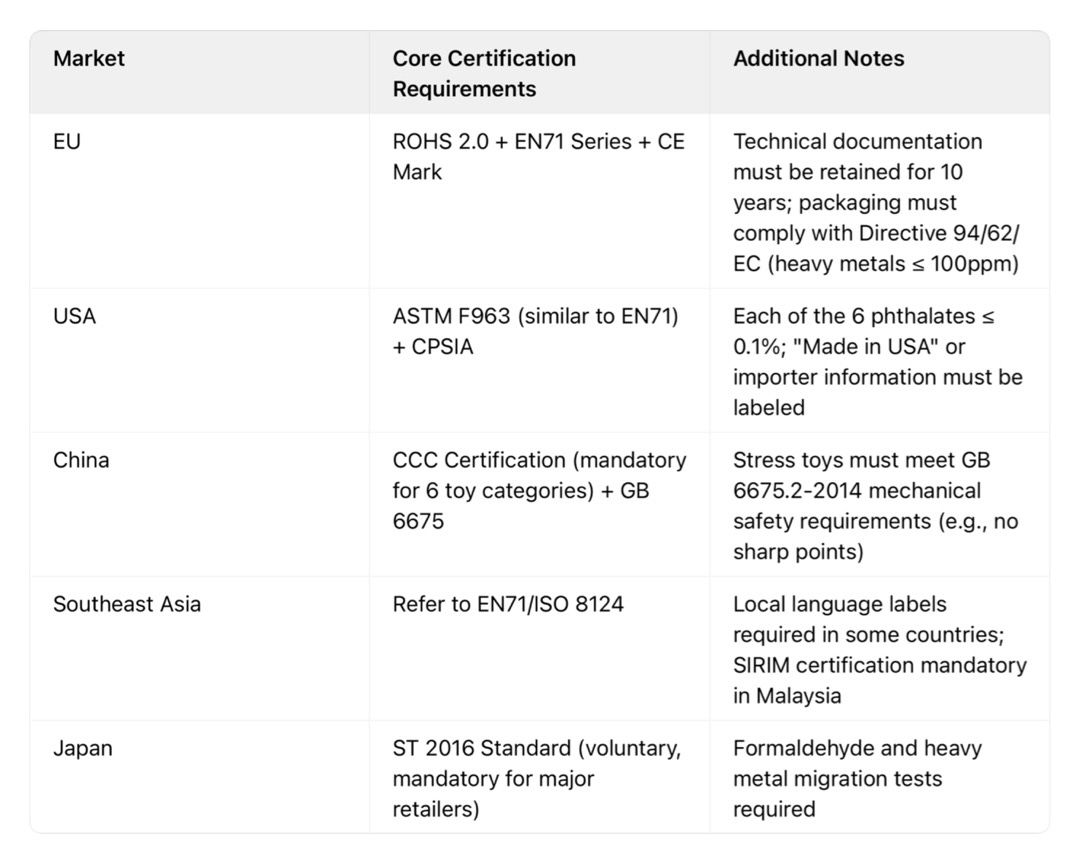Select the Refer to EN71/ISO 8124 cell
1079x856 pixels.
508,604
